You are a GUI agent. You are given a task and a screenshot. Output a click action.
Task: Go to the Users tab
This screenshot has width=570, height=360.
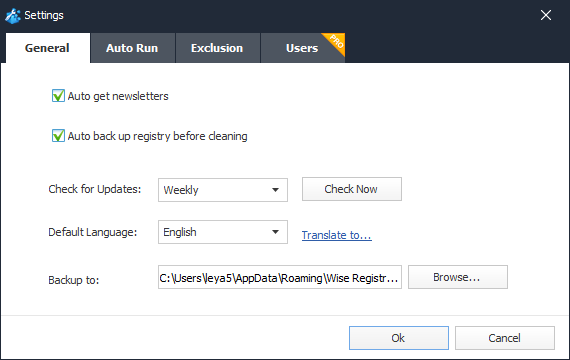(x=302, y=48)
